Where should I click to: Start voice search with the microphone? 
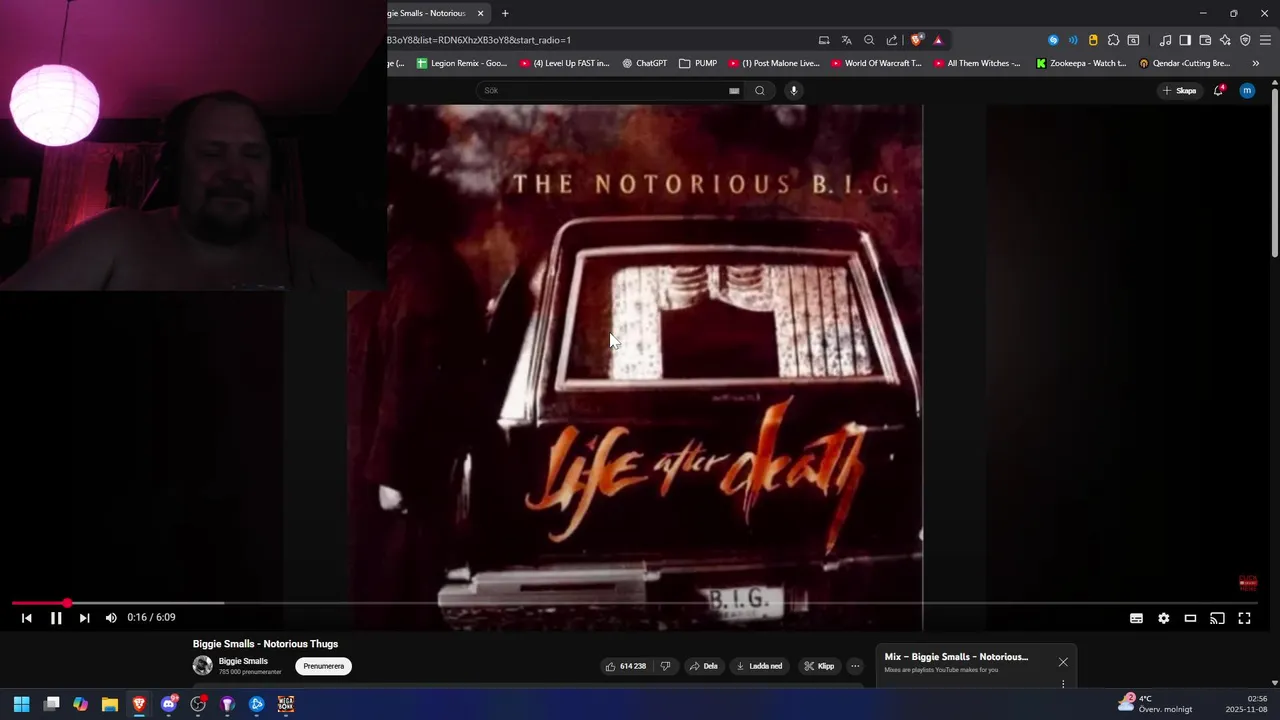pos(794,91)
